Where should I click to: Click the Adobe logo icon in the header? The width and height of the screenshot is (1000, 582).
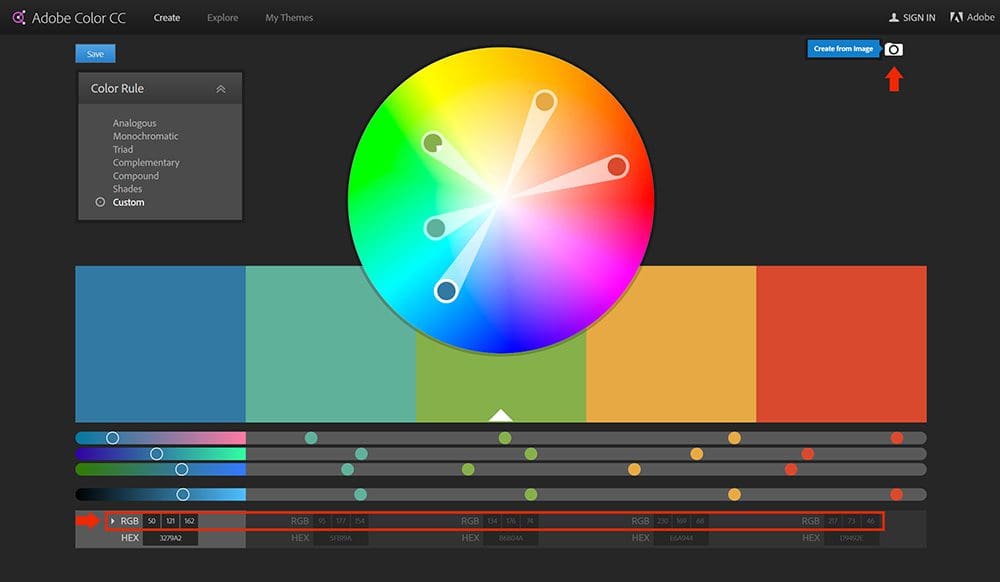coord(956,17)
